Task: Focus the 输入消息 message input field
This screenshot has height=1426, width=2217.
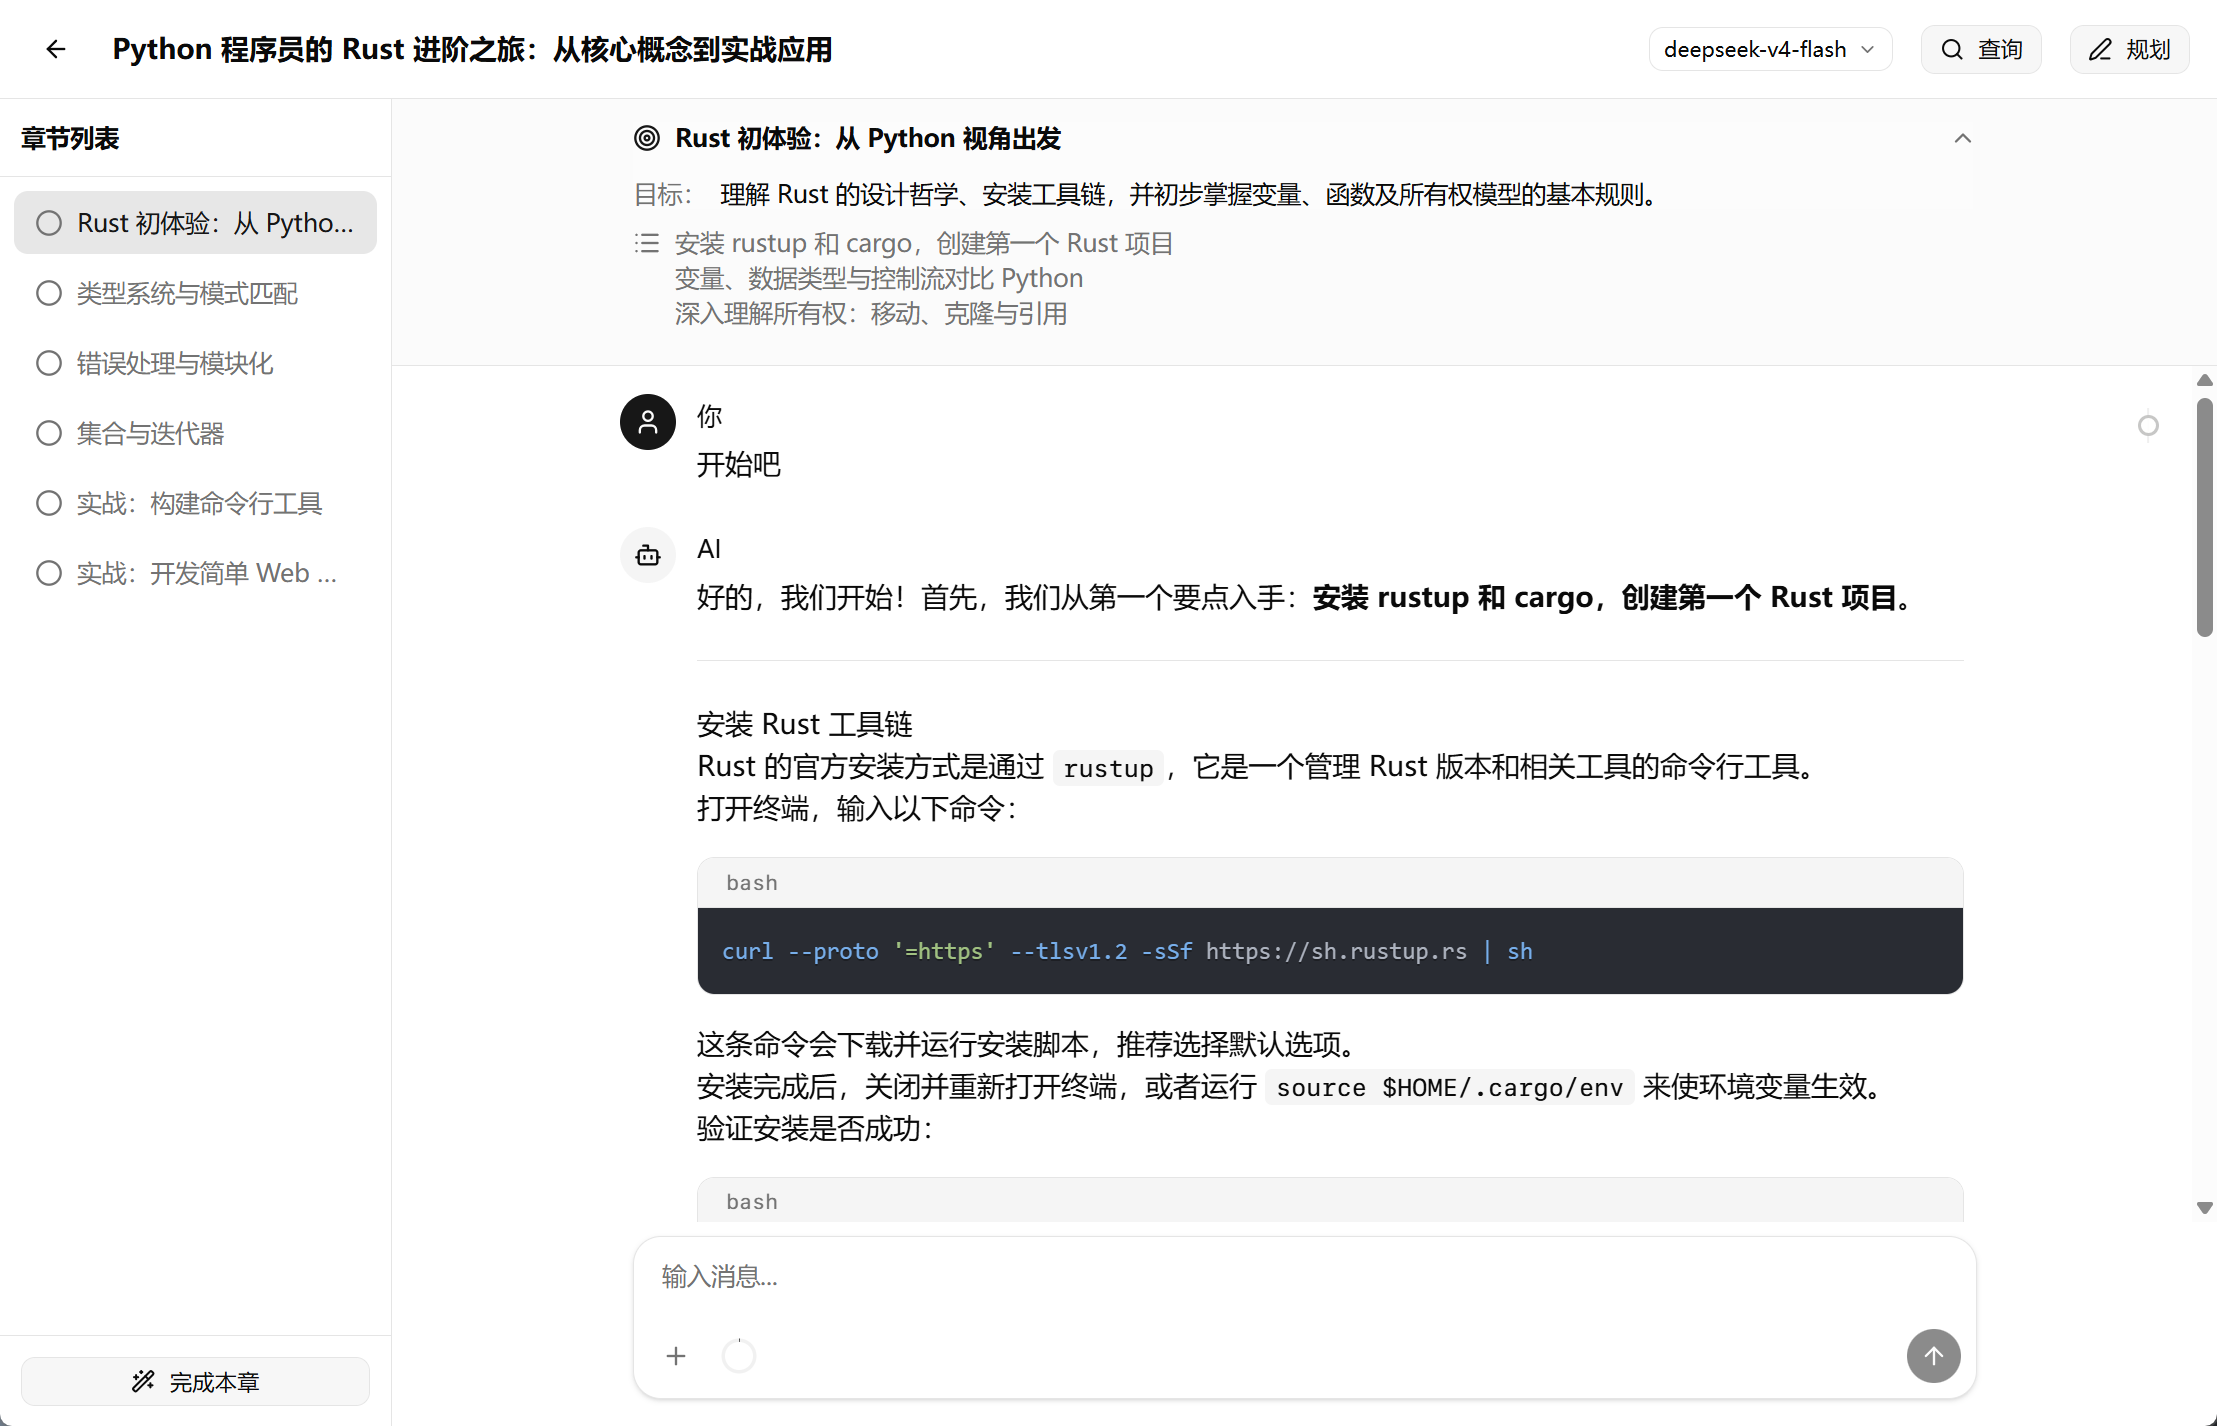Action: tap(1304, 1277)
